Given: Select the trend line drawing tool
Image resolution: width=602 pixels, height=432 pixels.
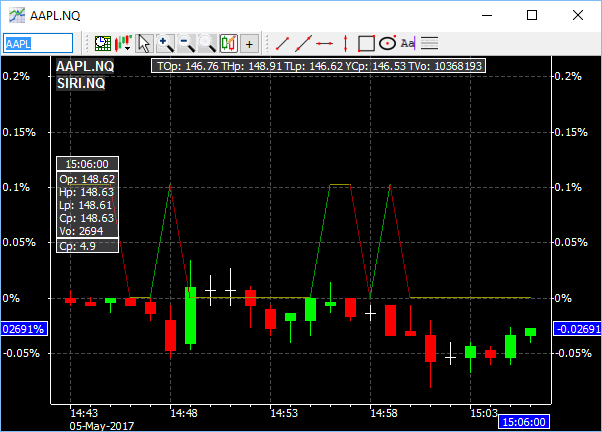Looking at the screenshot, I should click(283, 43).
